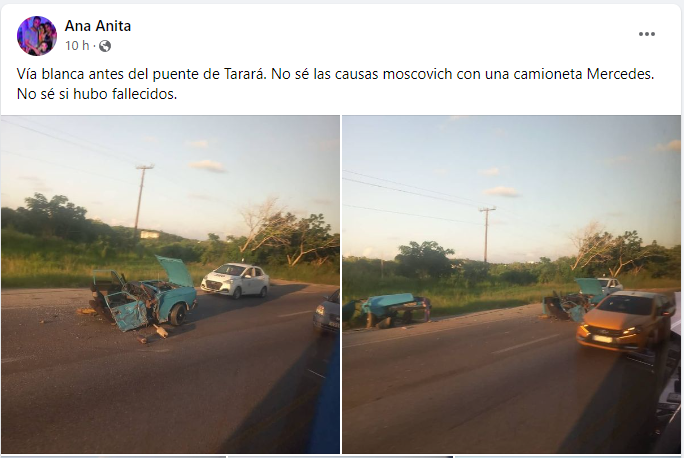The image size is (684, 458).
Task: Open the three-dot post options menu
Action: click(646, 34)
